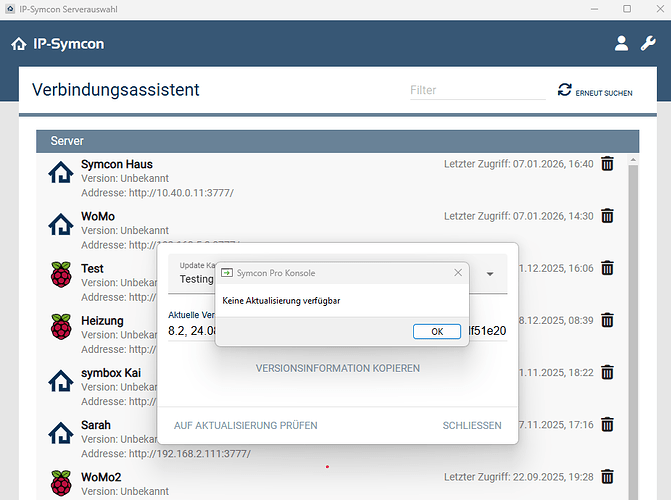
Task: Click the Erneut Suchen label
Action: click(x=604, y=93)
